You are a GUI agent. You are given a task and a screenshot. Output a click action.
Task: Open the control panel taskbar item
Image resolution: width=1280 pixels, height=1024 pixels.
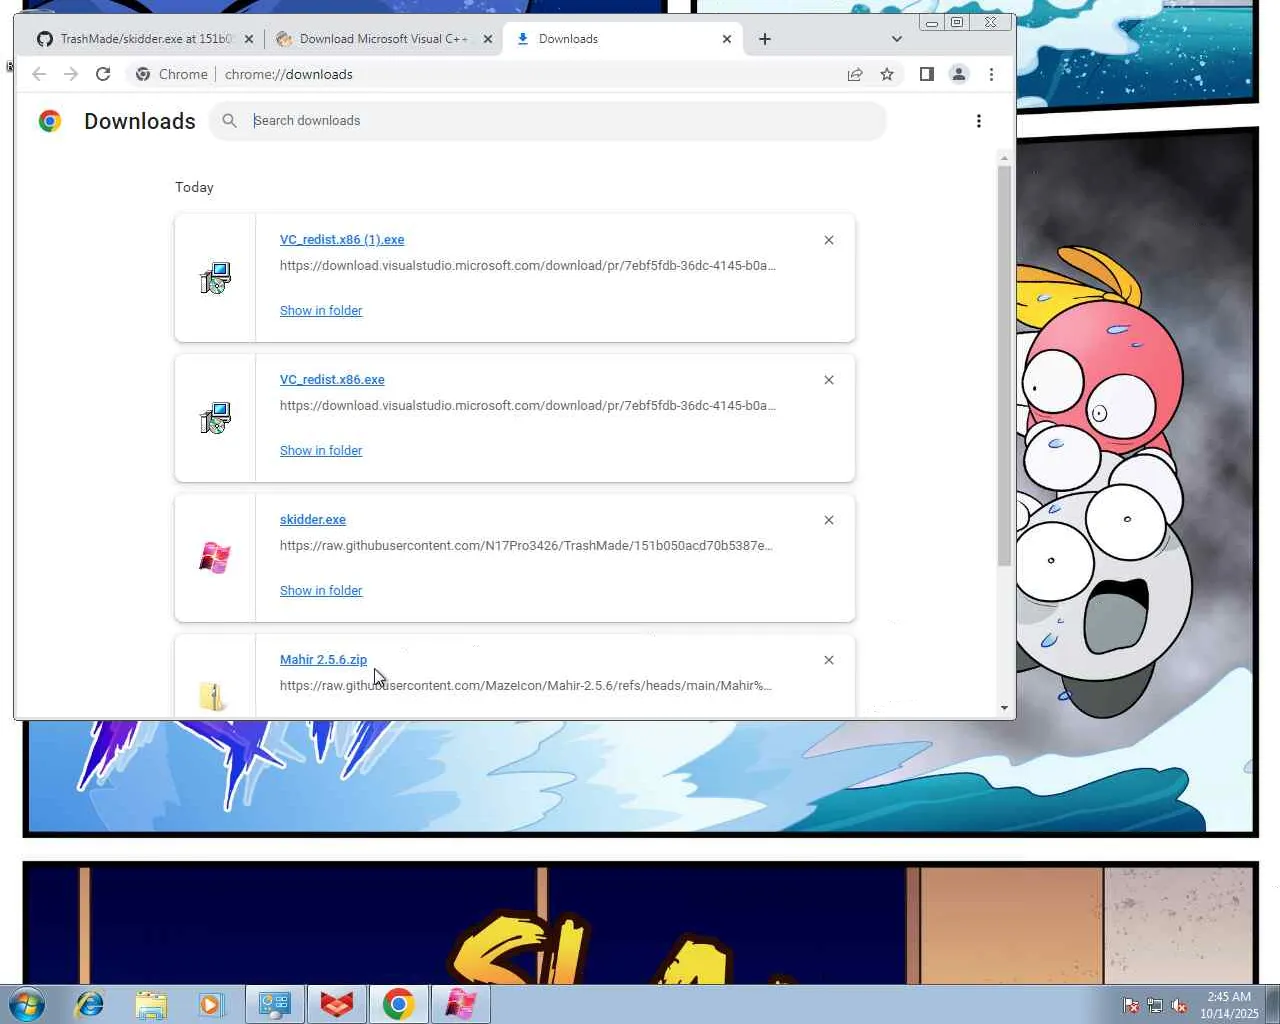point(275,1004)
